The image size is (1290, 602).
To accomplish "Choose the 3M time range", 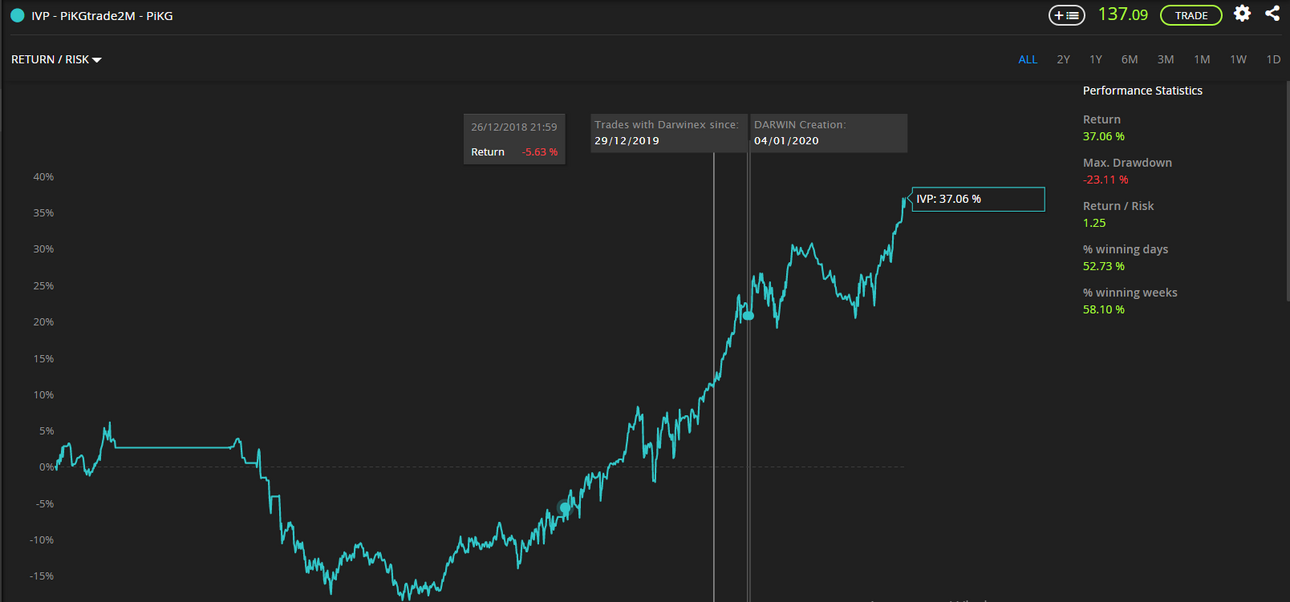I will point(1166,60).
